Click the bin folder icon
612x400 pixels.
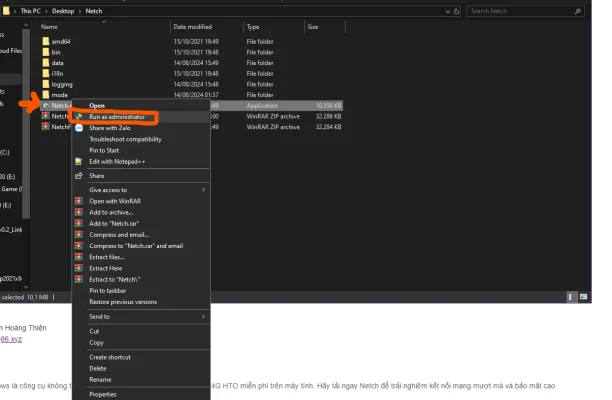pyautogui.click(x=46, y=52)
